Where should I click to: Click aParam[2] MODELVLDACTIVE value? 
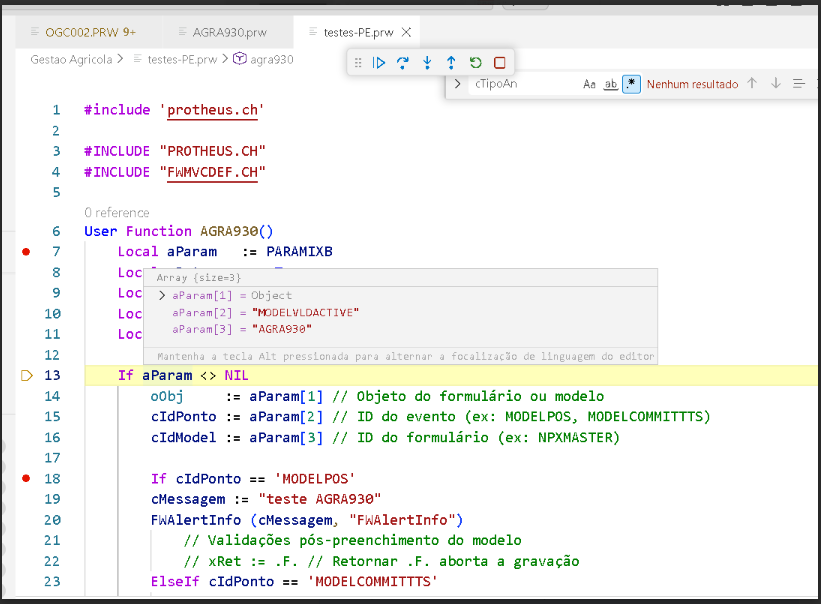tap(305, 312)
